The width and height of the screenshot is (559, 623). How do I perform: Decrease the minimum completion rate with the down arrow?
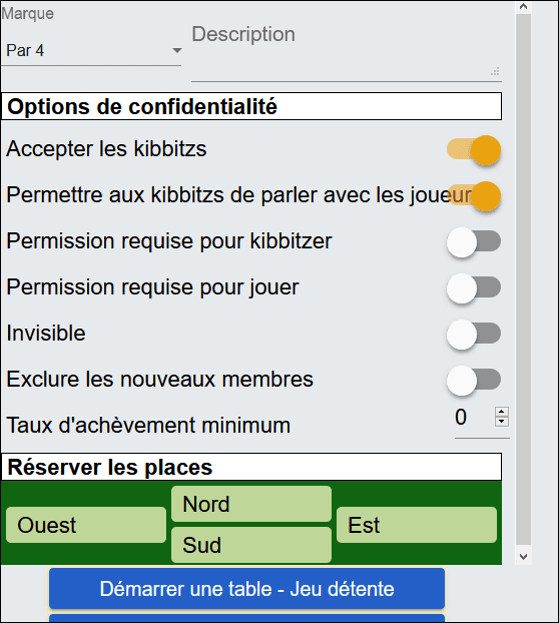[502, 422]
